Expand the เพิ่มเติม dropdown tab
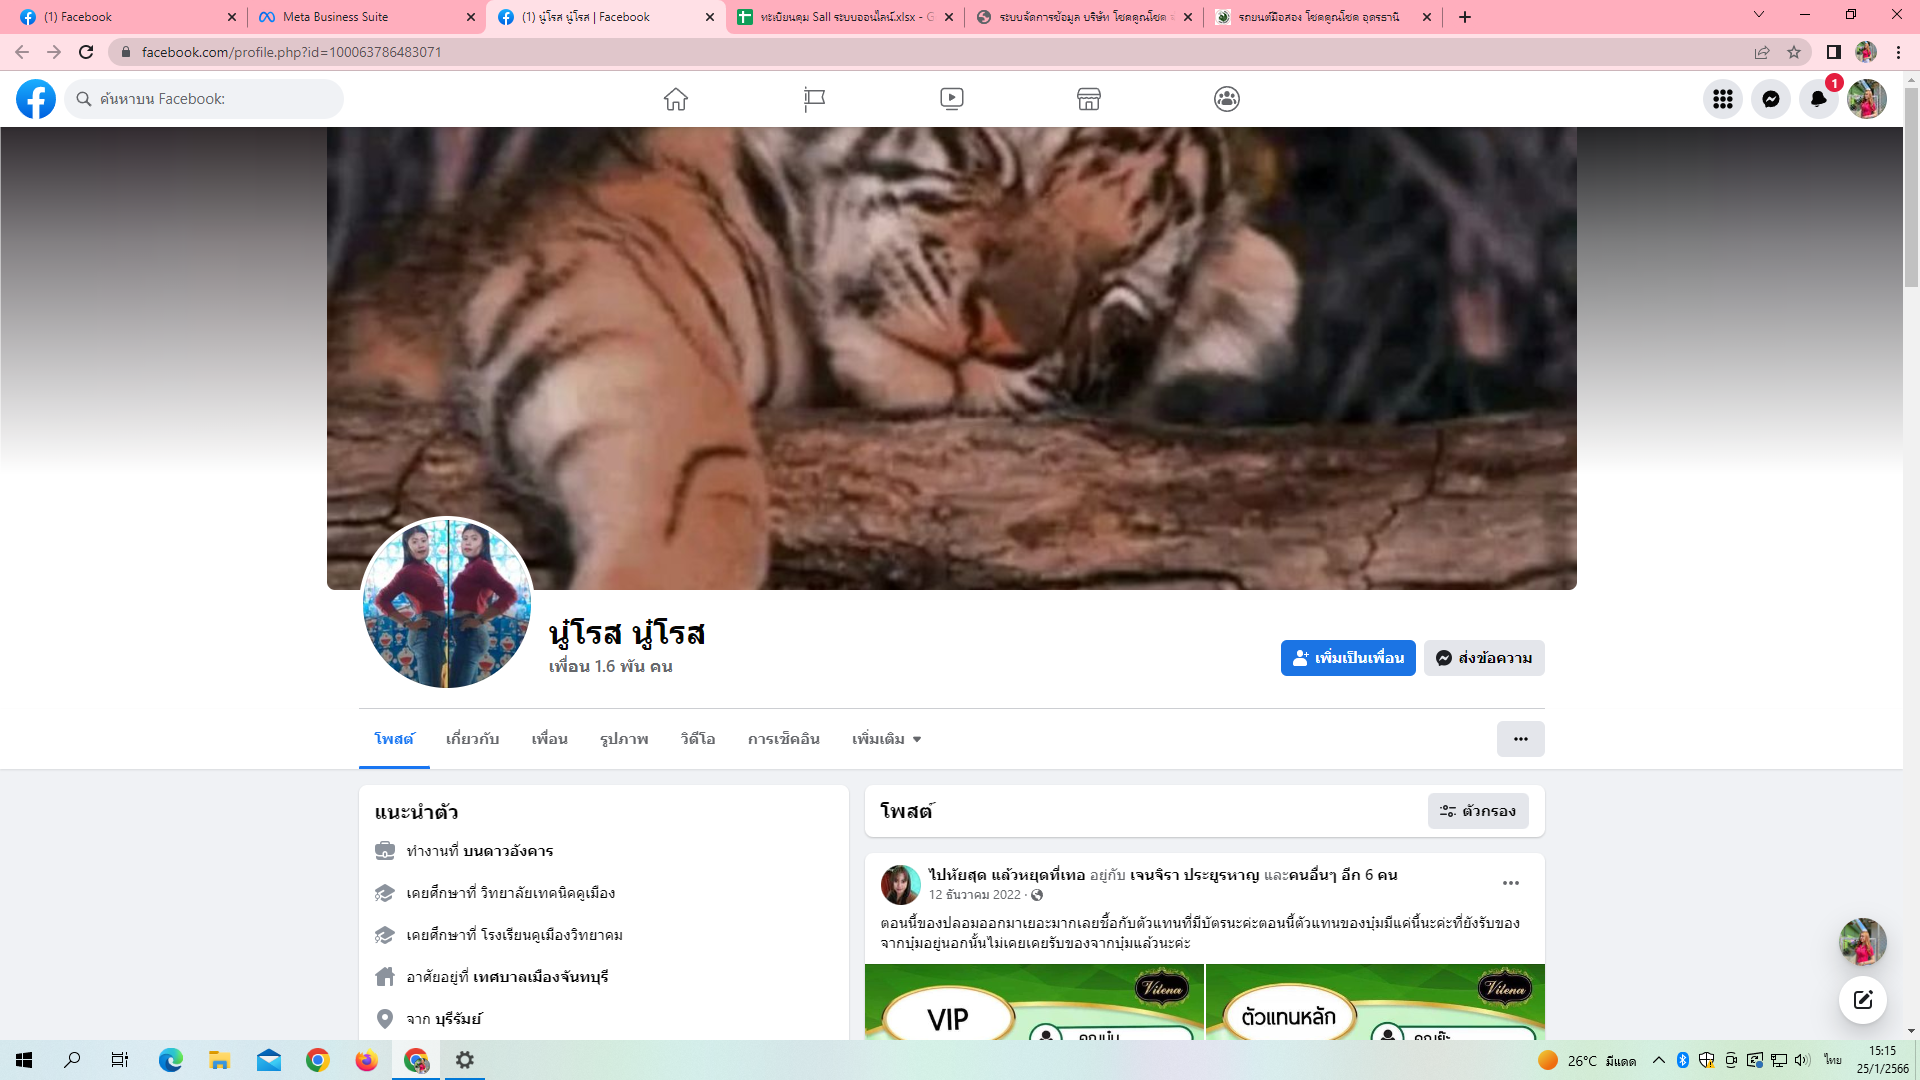 pyautogui.click(x=886, y=739)
